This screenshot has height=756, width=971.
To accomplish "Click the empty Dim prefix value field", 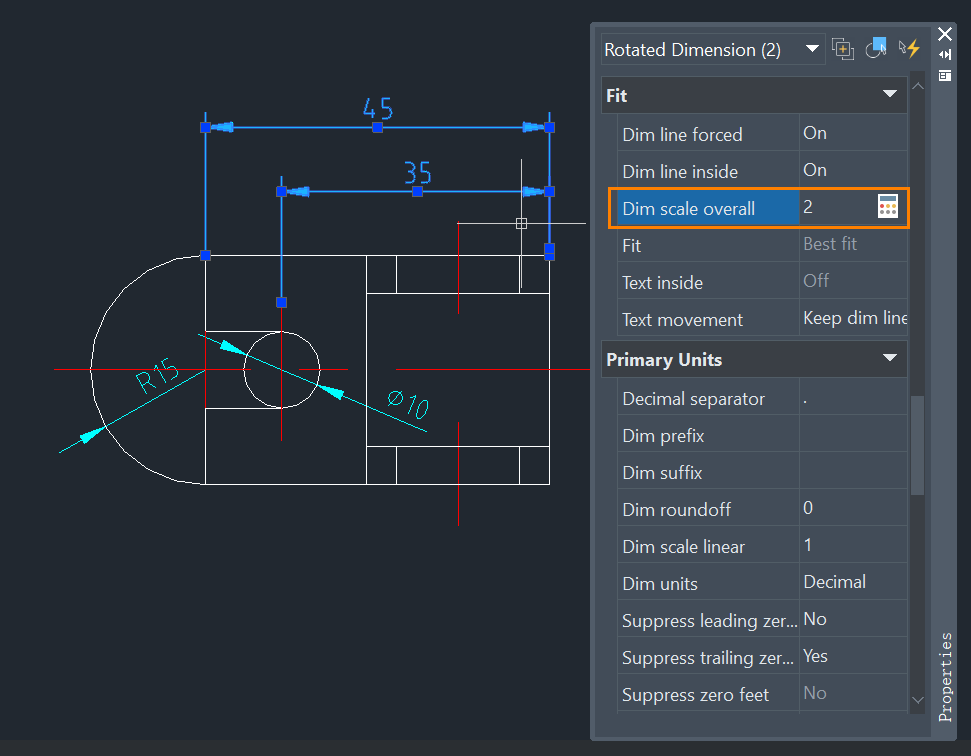I will pos(853,435).
